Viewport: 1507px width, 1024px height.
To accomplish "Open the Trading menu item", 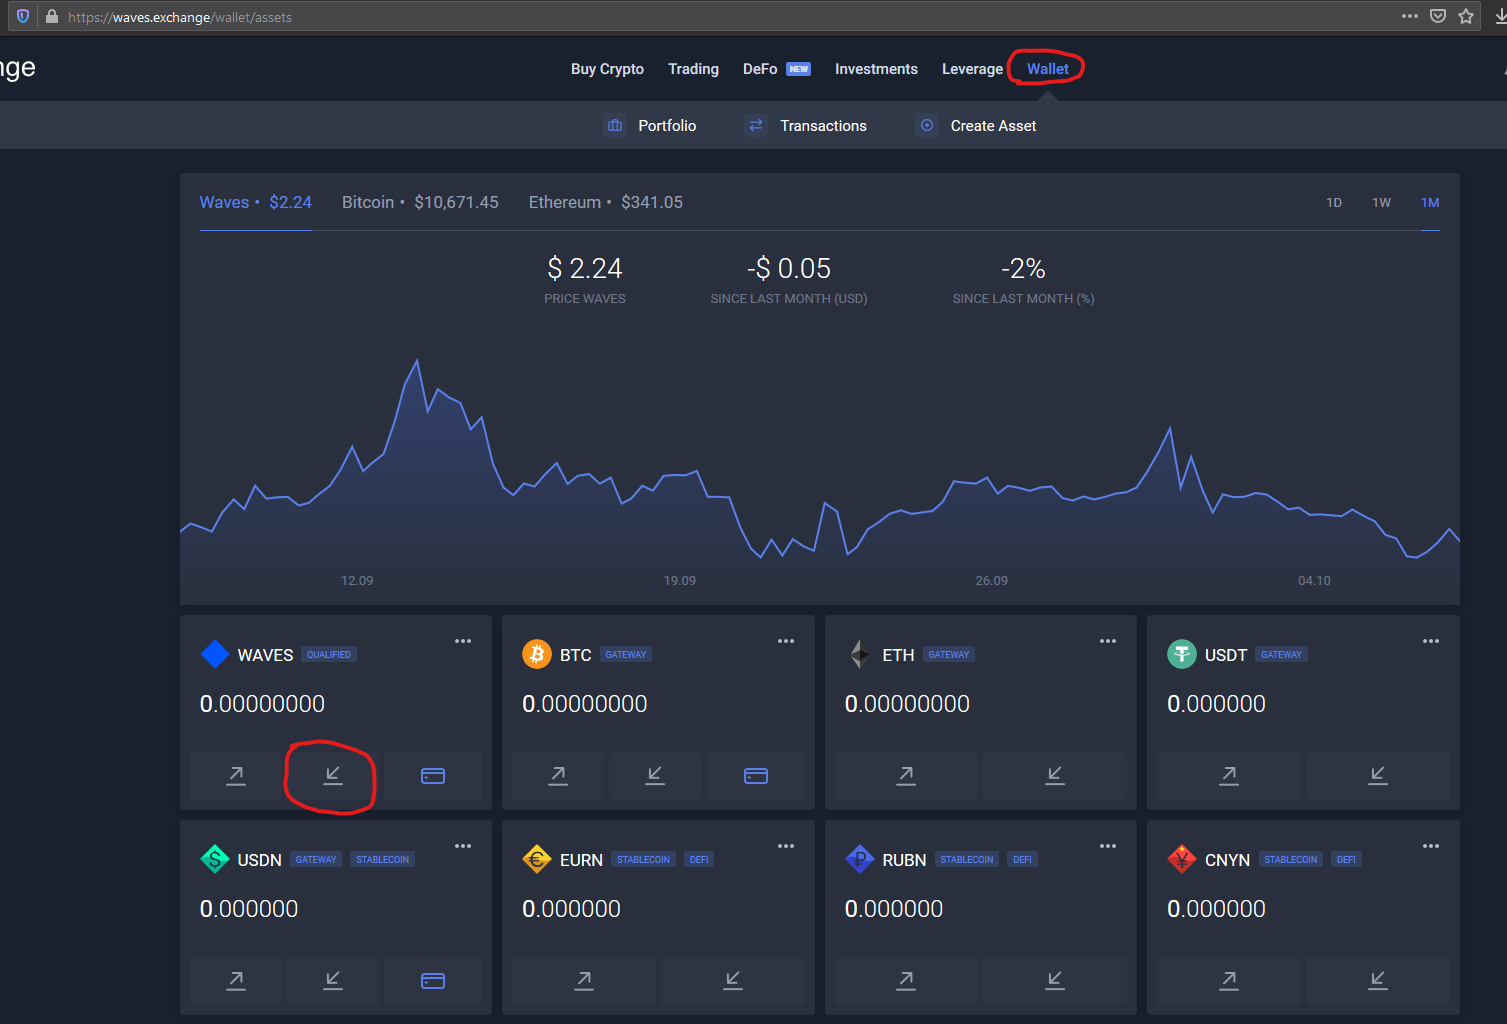I will coord(693,69).
